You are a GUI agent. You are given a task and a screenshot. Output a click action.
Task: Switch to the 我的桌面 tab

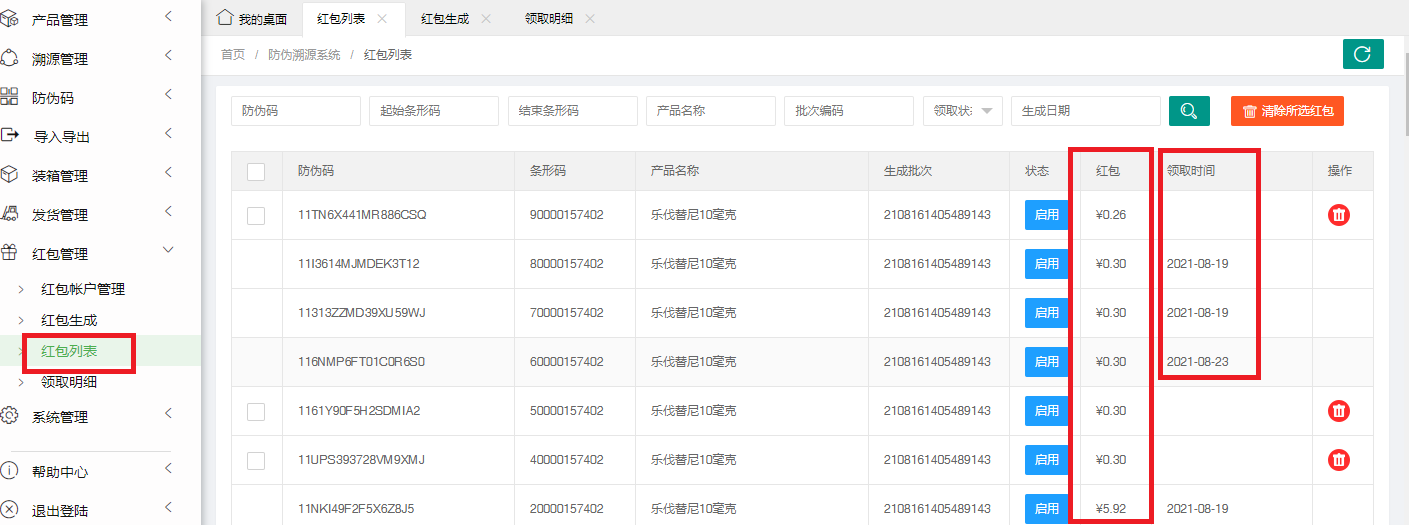coord(253,19)
